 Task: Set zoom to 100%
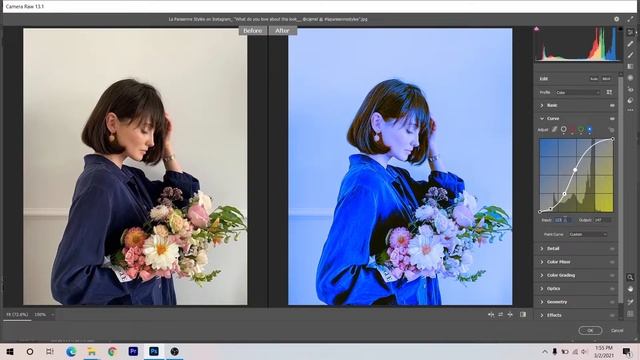coord(40,315)
